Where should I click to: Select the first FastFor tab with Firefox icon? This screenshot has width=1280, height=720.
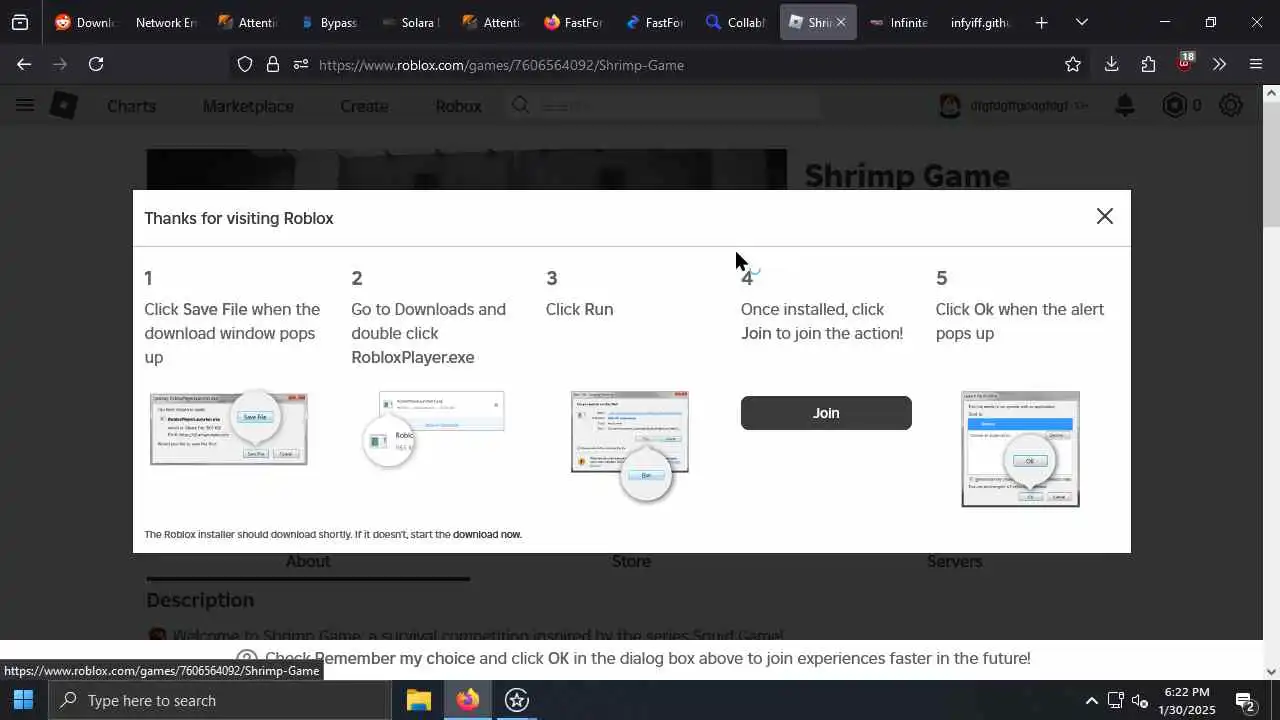pyautogui.click(x=573, y=22)
